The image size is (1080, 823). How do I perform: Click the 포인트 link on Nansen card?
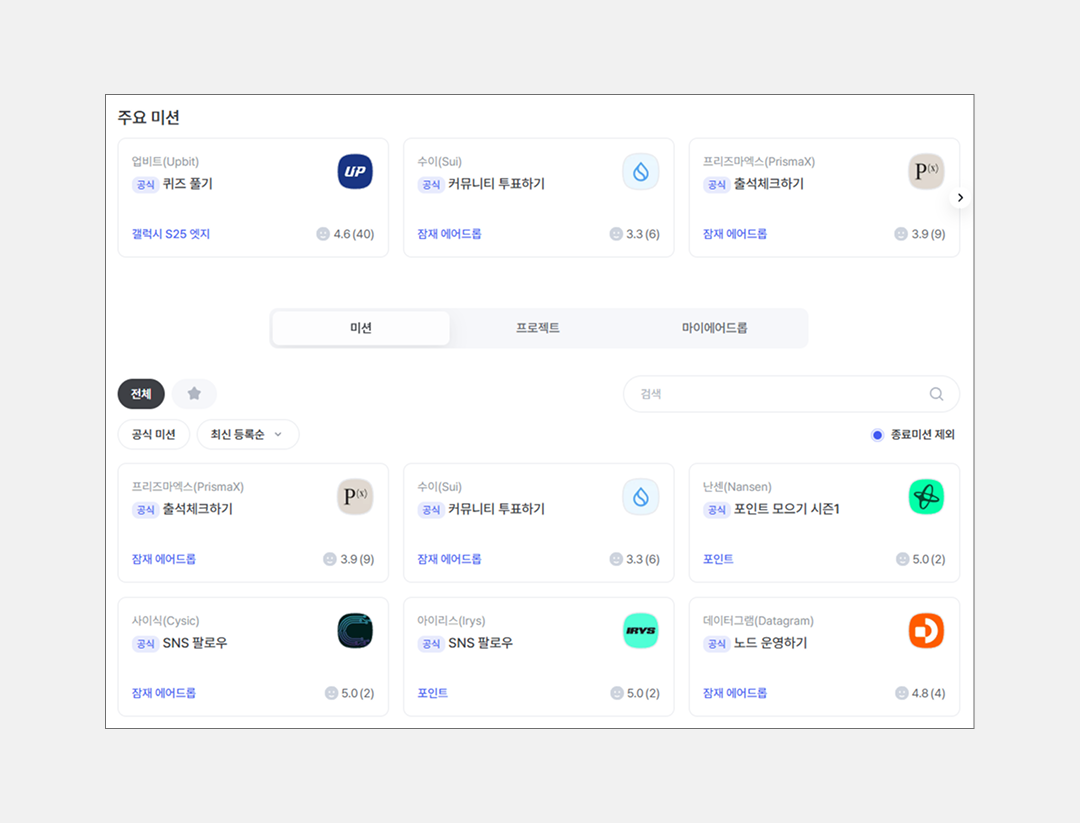click(x=718, y=559)
